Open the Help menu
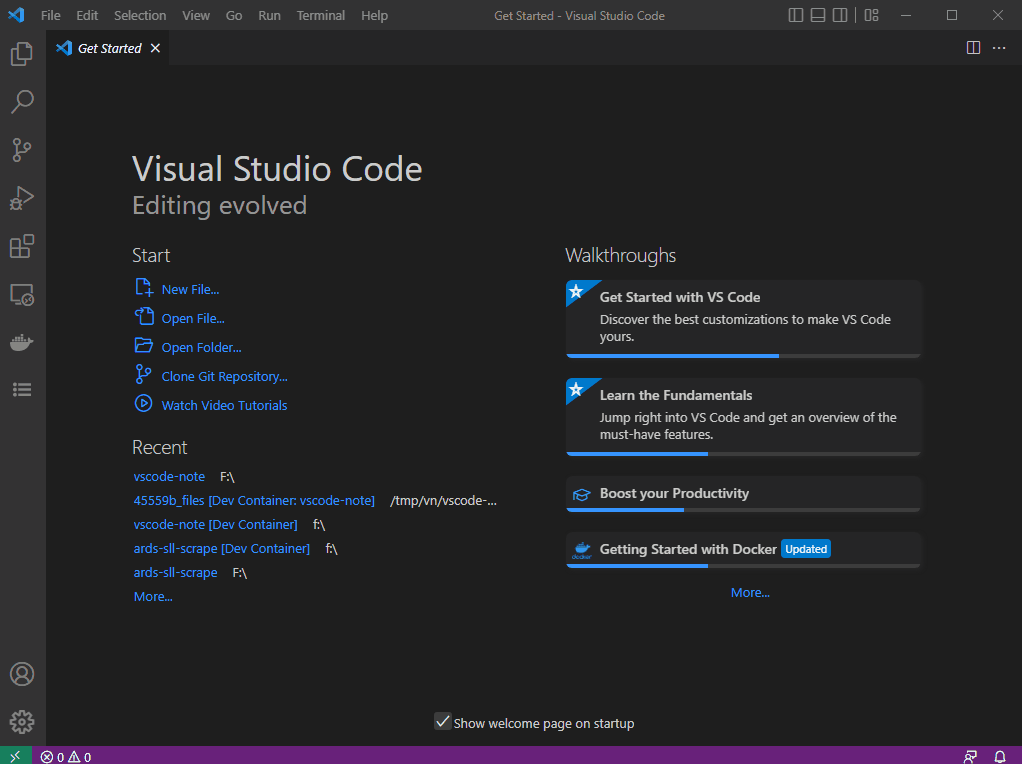The height and width of the screenshot is (764, 1022). 374,15
